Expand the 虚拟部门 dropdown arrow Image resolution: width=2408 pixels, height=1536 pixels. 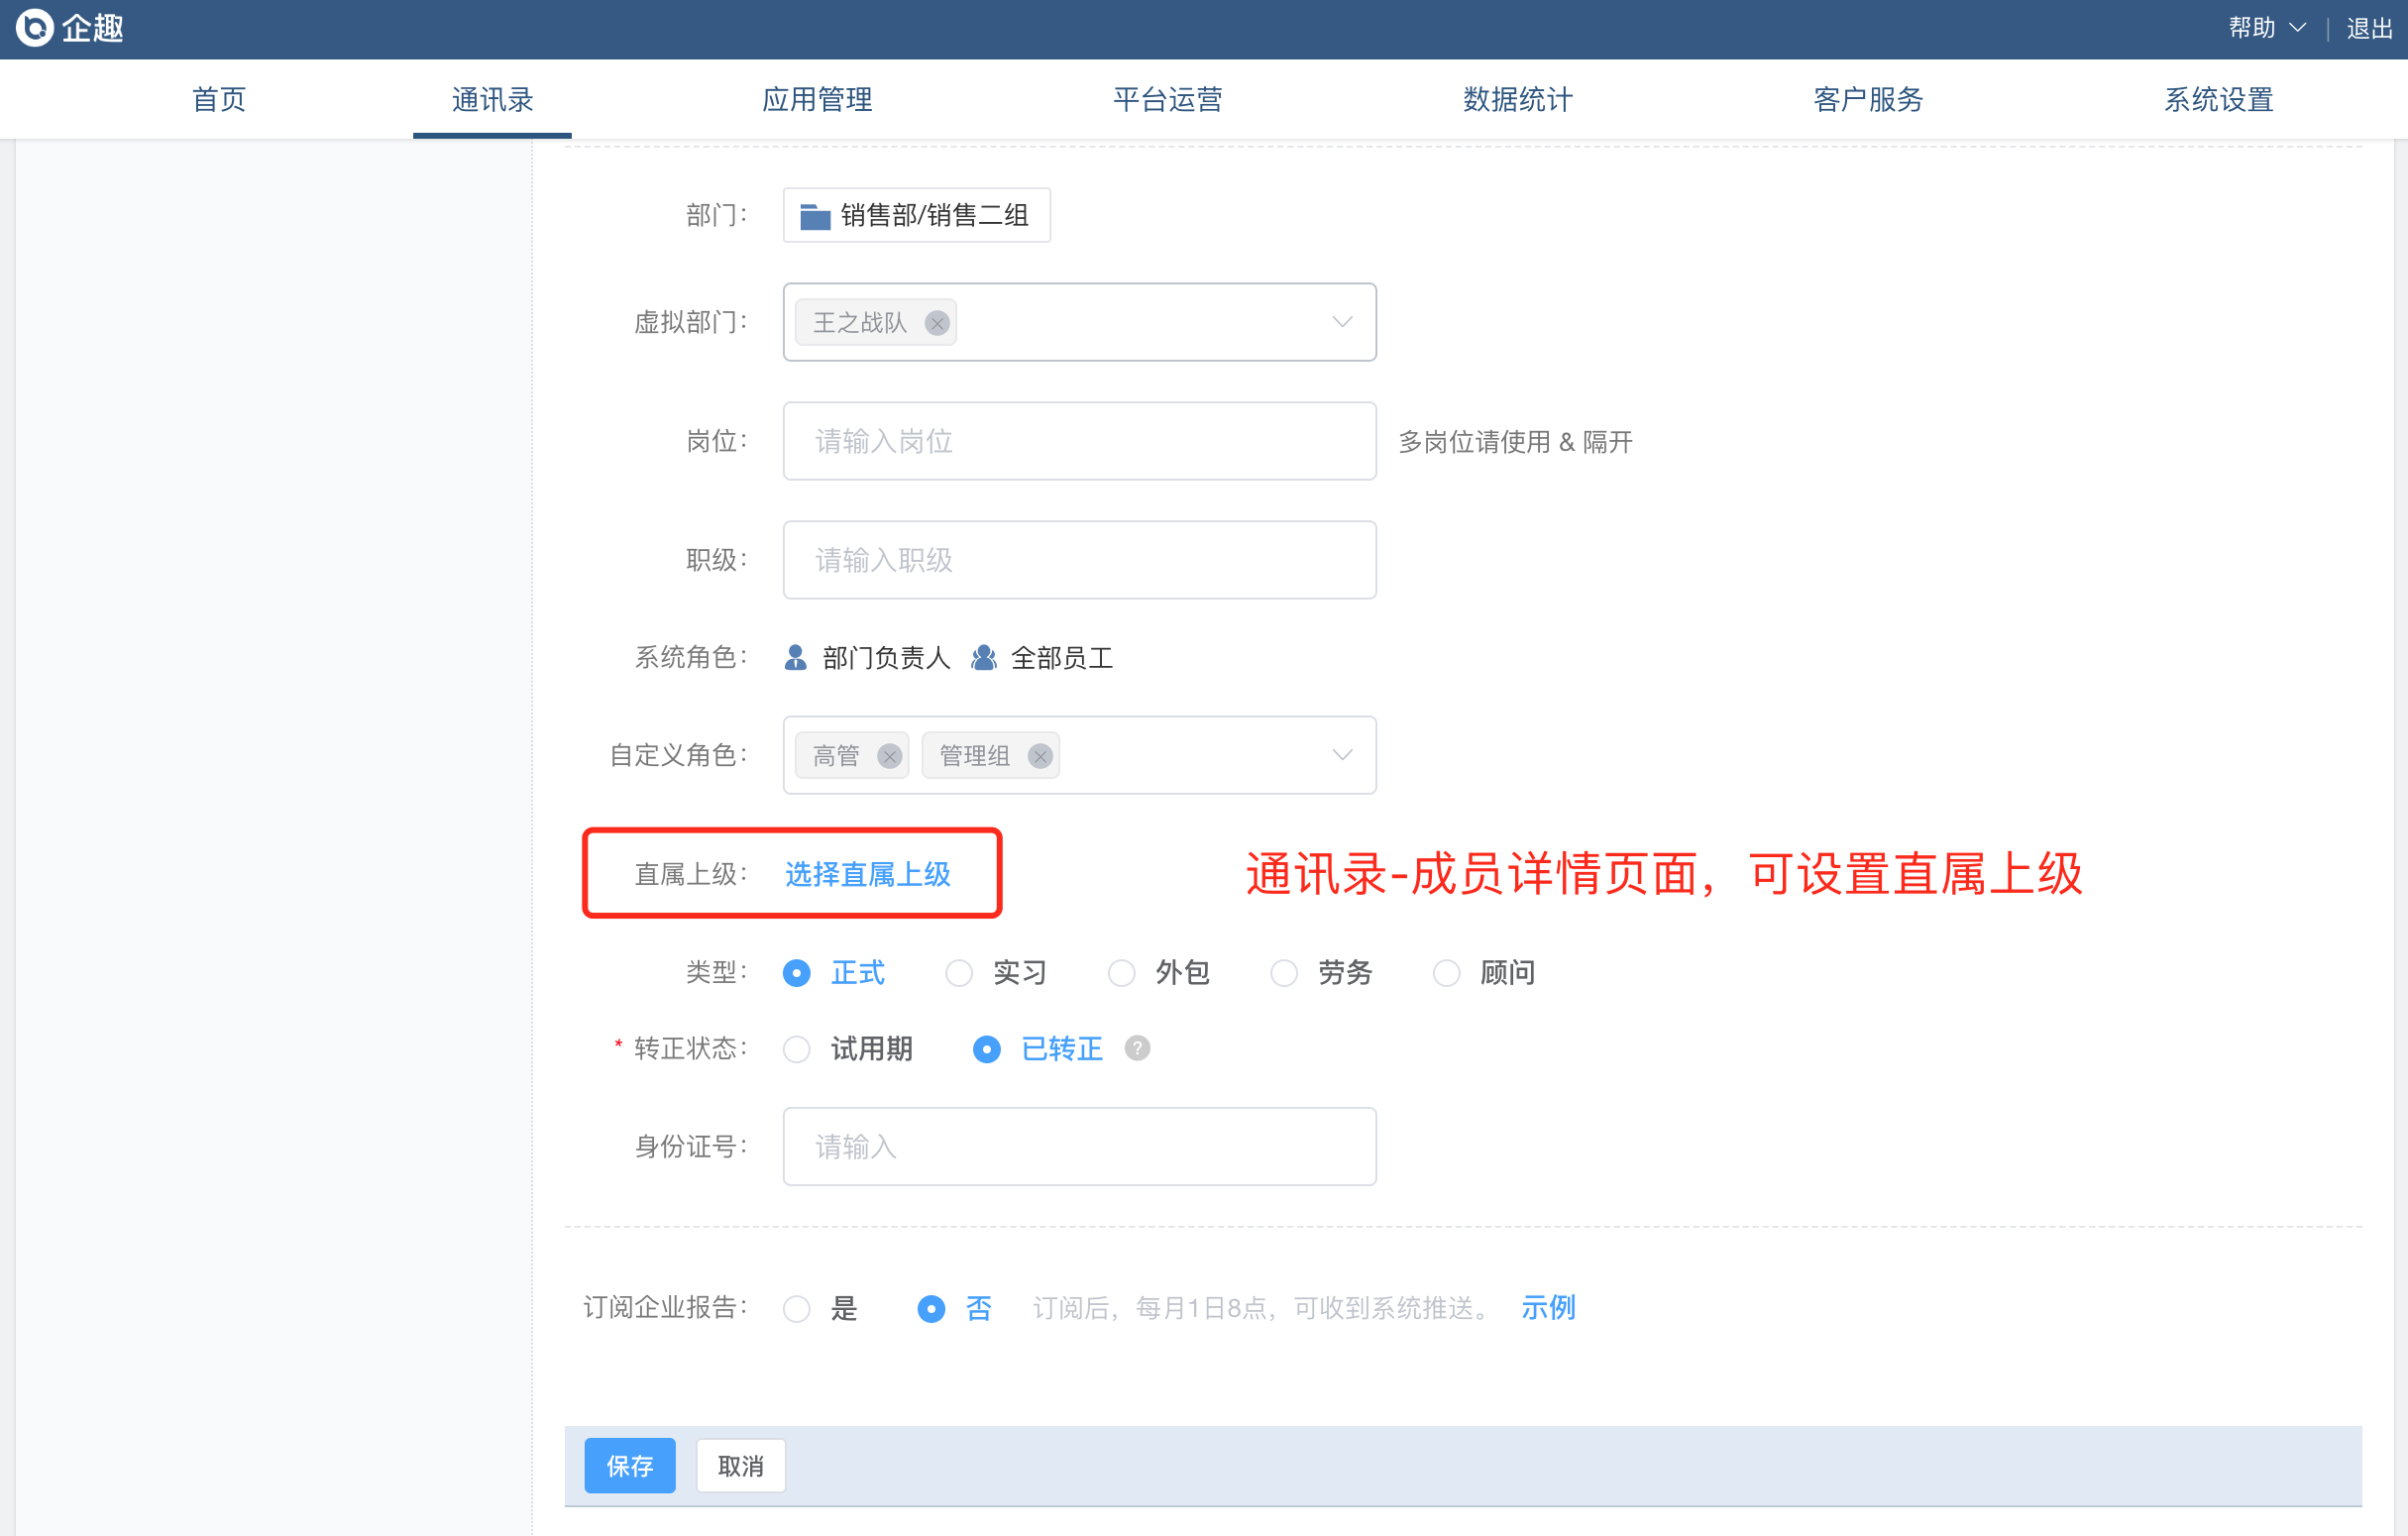(x=1342, y=322)
